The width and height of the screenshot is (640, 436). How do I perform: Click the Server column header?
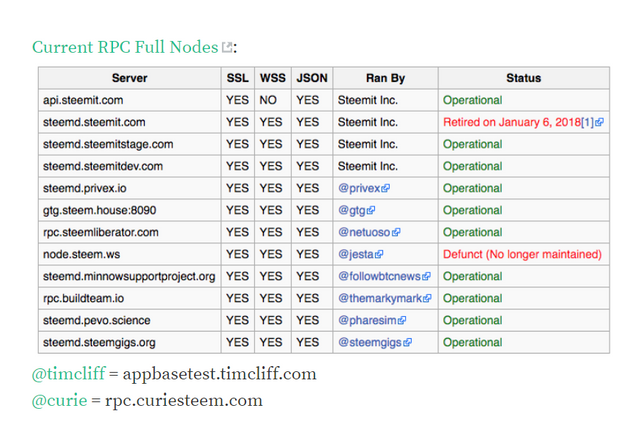pyautogui.click(x=130, y=78)
